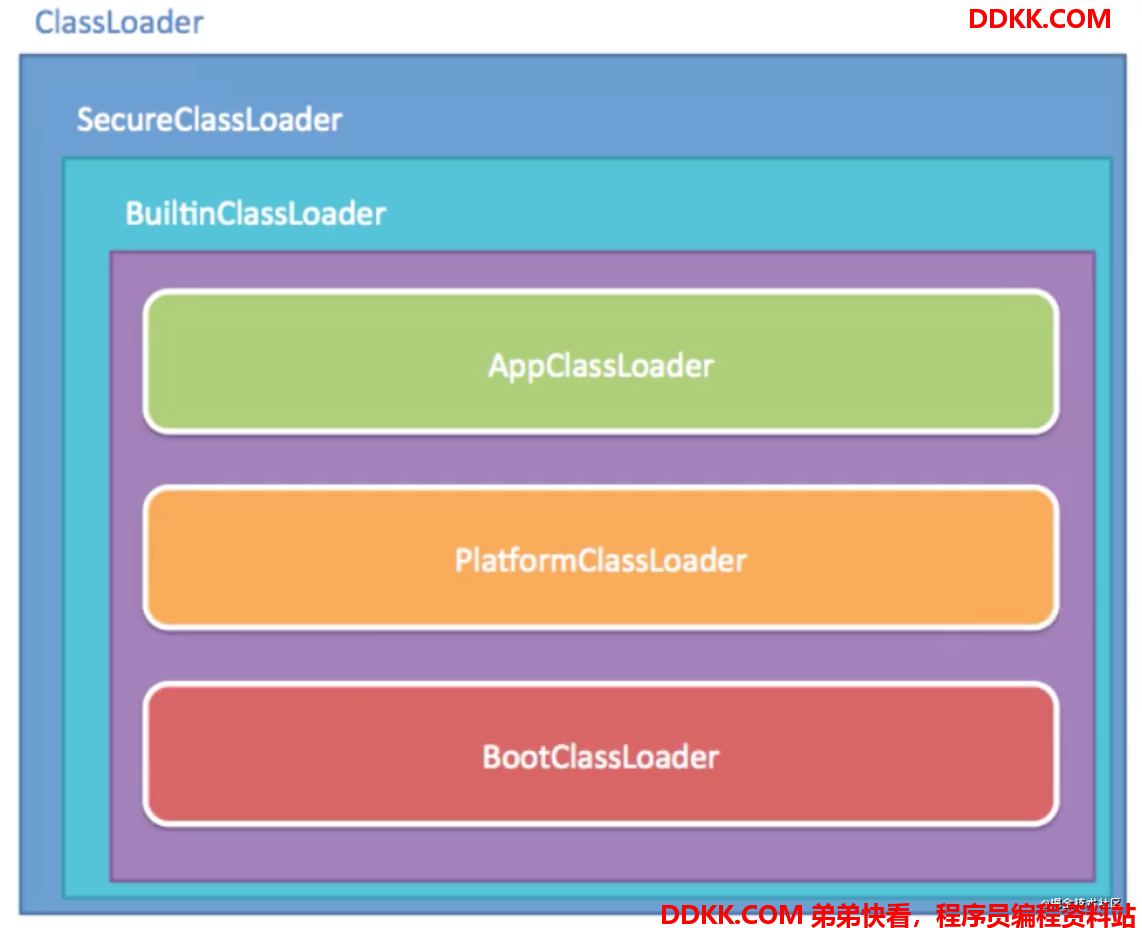Click the orange PlatformClassLoader box
Screen dimensions: 1142x928
[x=601, y=558]
